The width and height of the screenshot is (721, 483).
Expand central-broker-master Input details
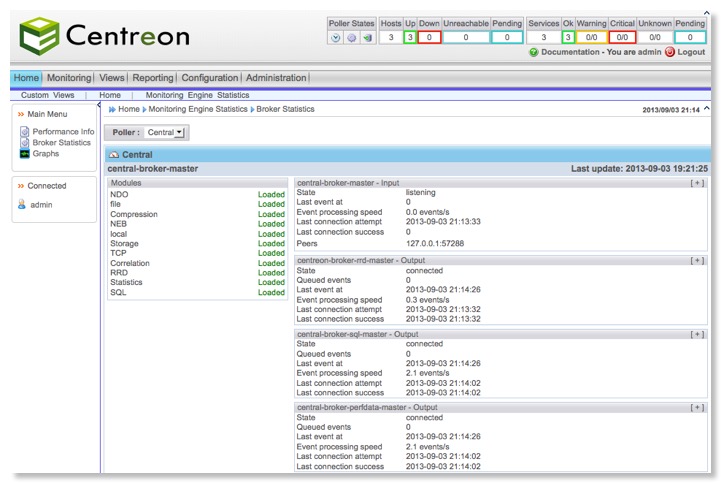[696, 183]
